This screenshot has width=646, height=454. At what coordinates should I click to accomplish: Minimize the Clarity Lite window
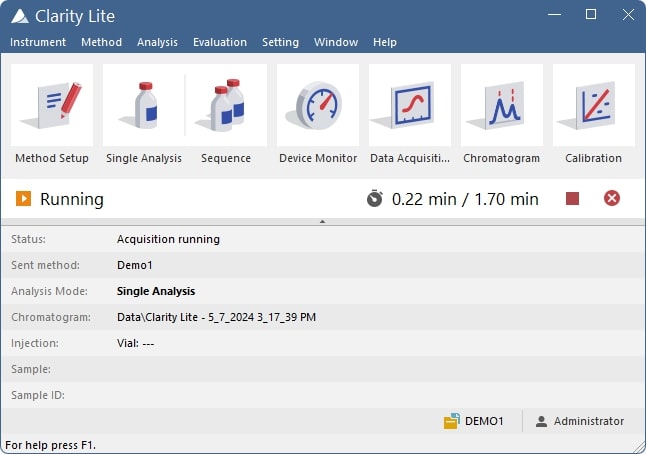pyautogui.click(x=555, y=15)
